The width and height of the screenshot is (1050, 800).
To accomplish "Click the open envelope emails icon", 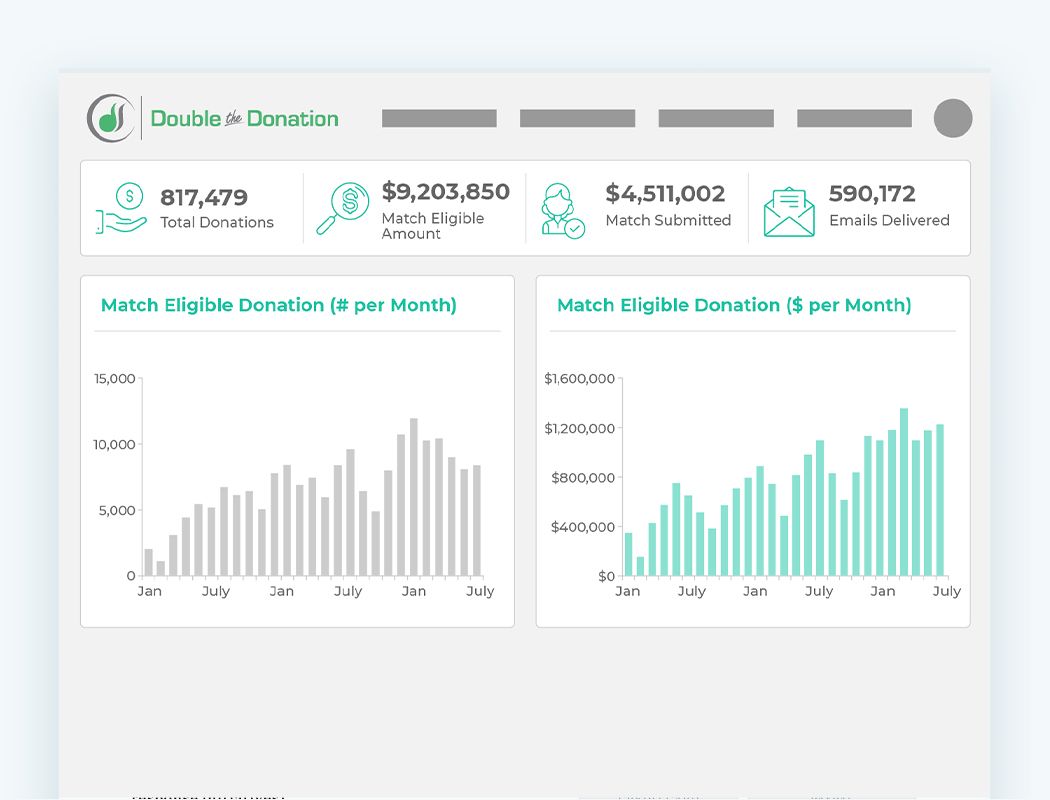I will 790,212.
